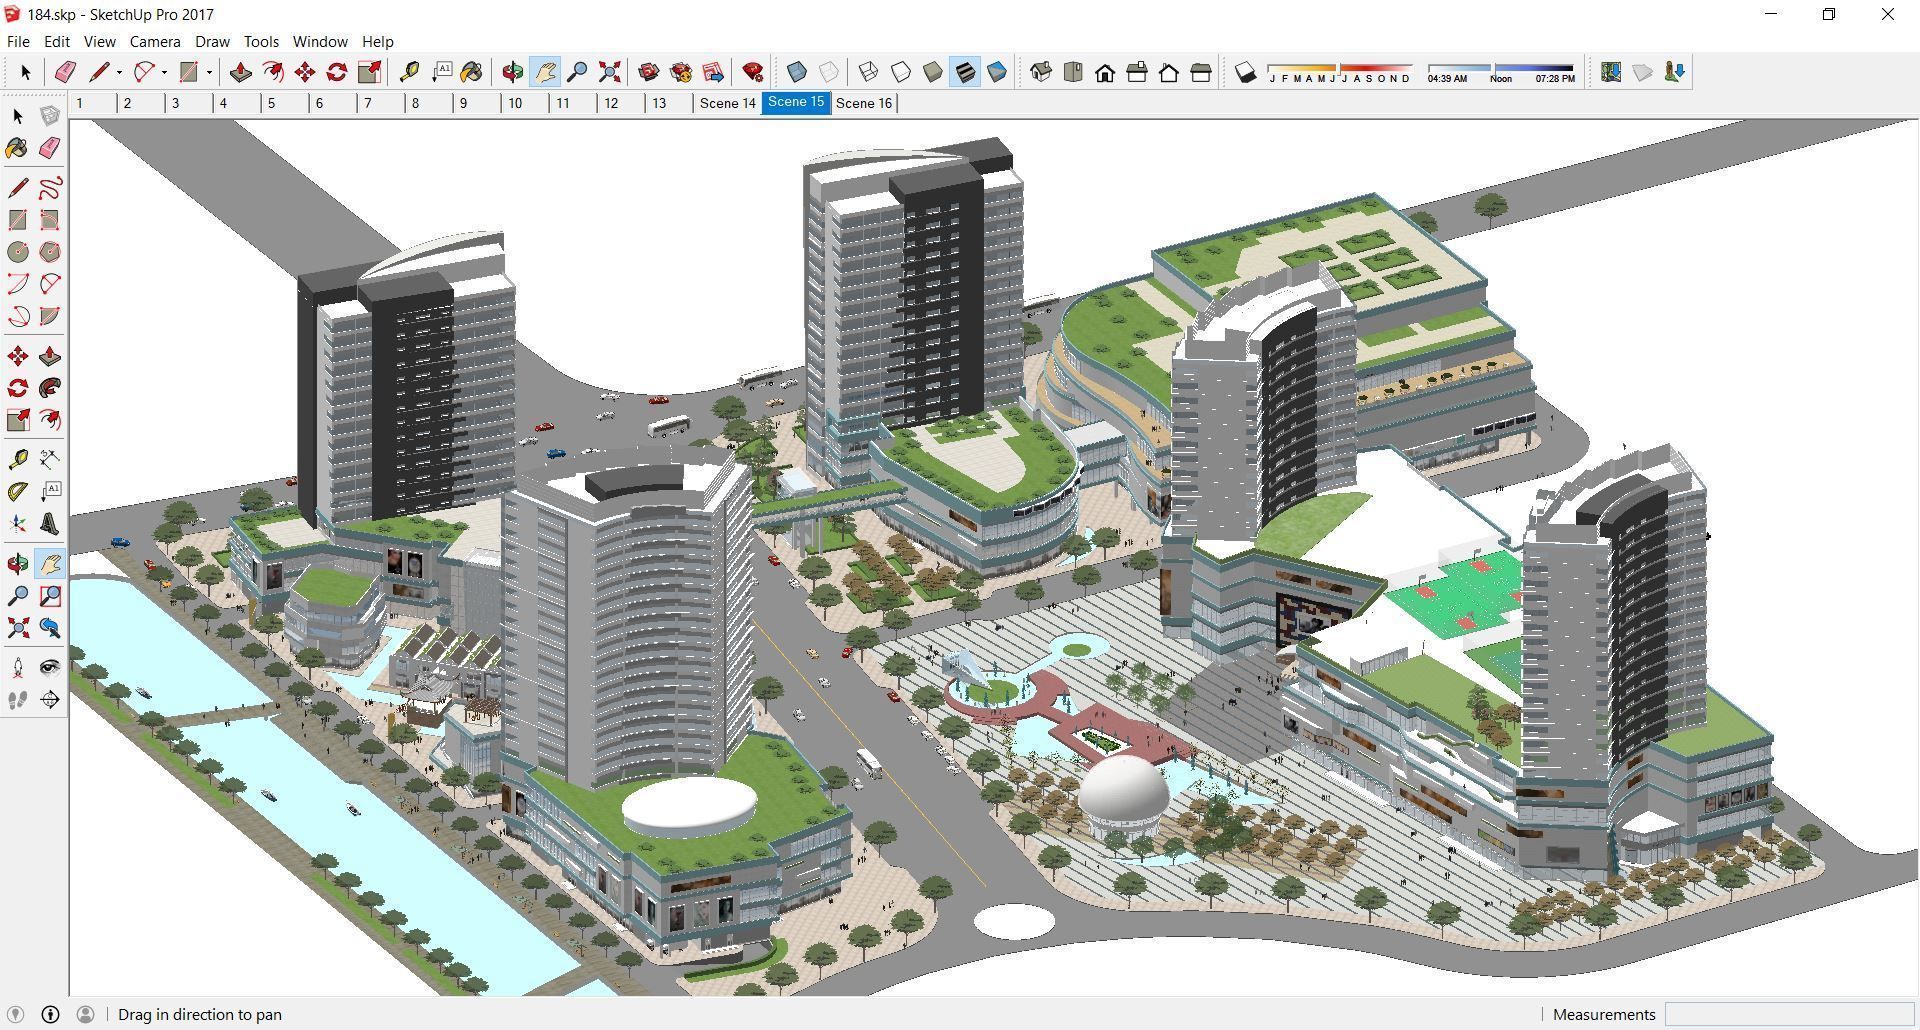This screenshot has width=1920, height=1030.
Task: Enable Monochrome face style
Action: click(997, 72)
